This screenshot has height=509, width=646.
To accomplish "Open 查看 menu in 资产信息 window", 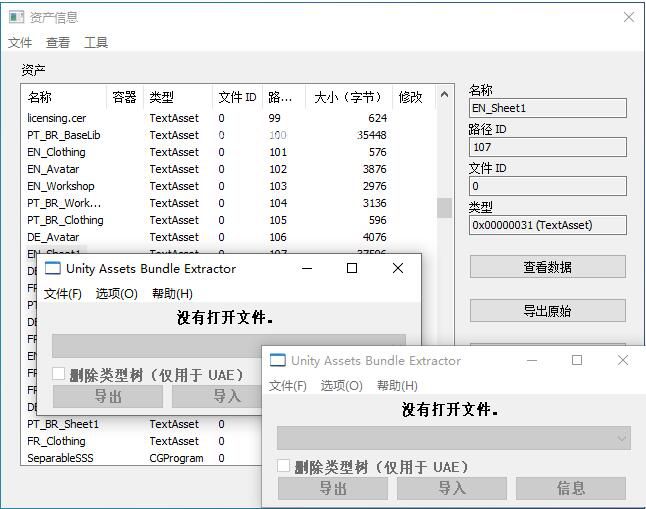I will point(58,42).
